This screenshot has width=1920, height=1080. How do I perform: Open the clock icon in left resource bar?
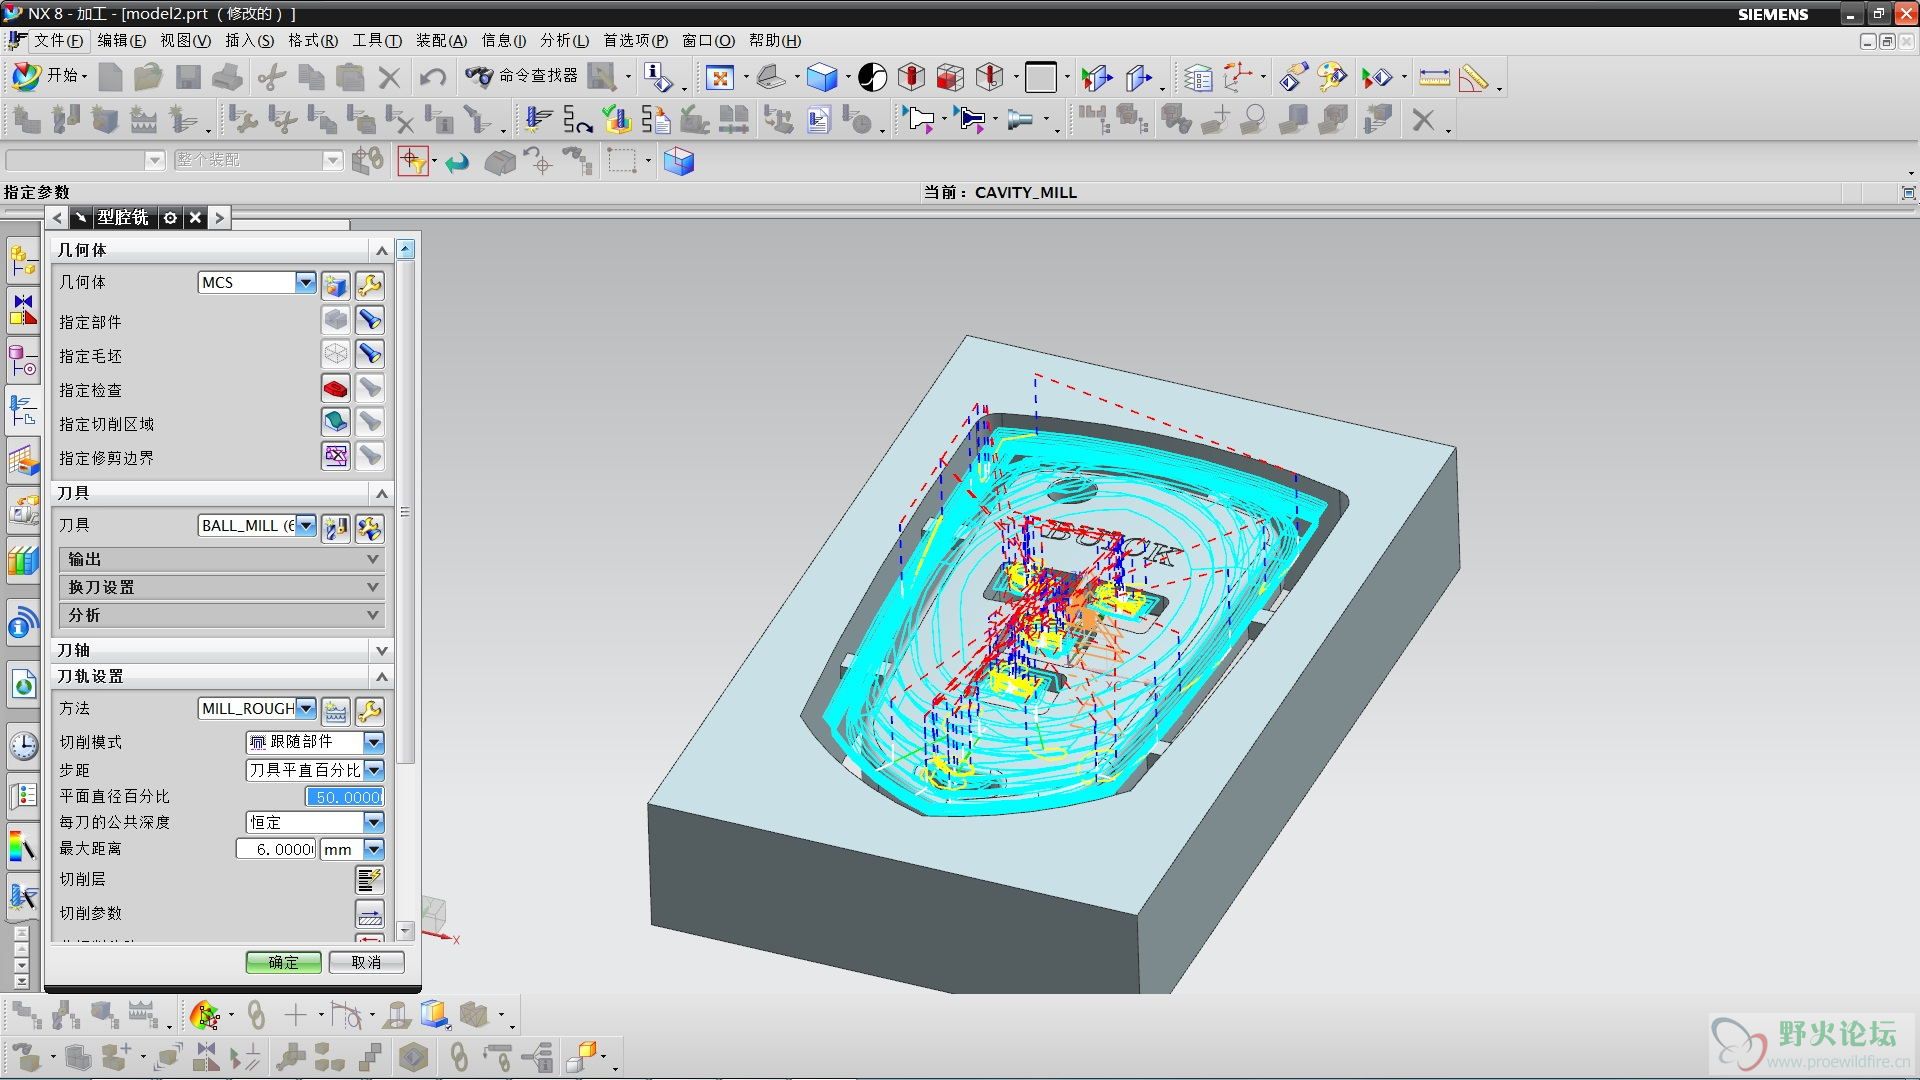tap(24, 745)
